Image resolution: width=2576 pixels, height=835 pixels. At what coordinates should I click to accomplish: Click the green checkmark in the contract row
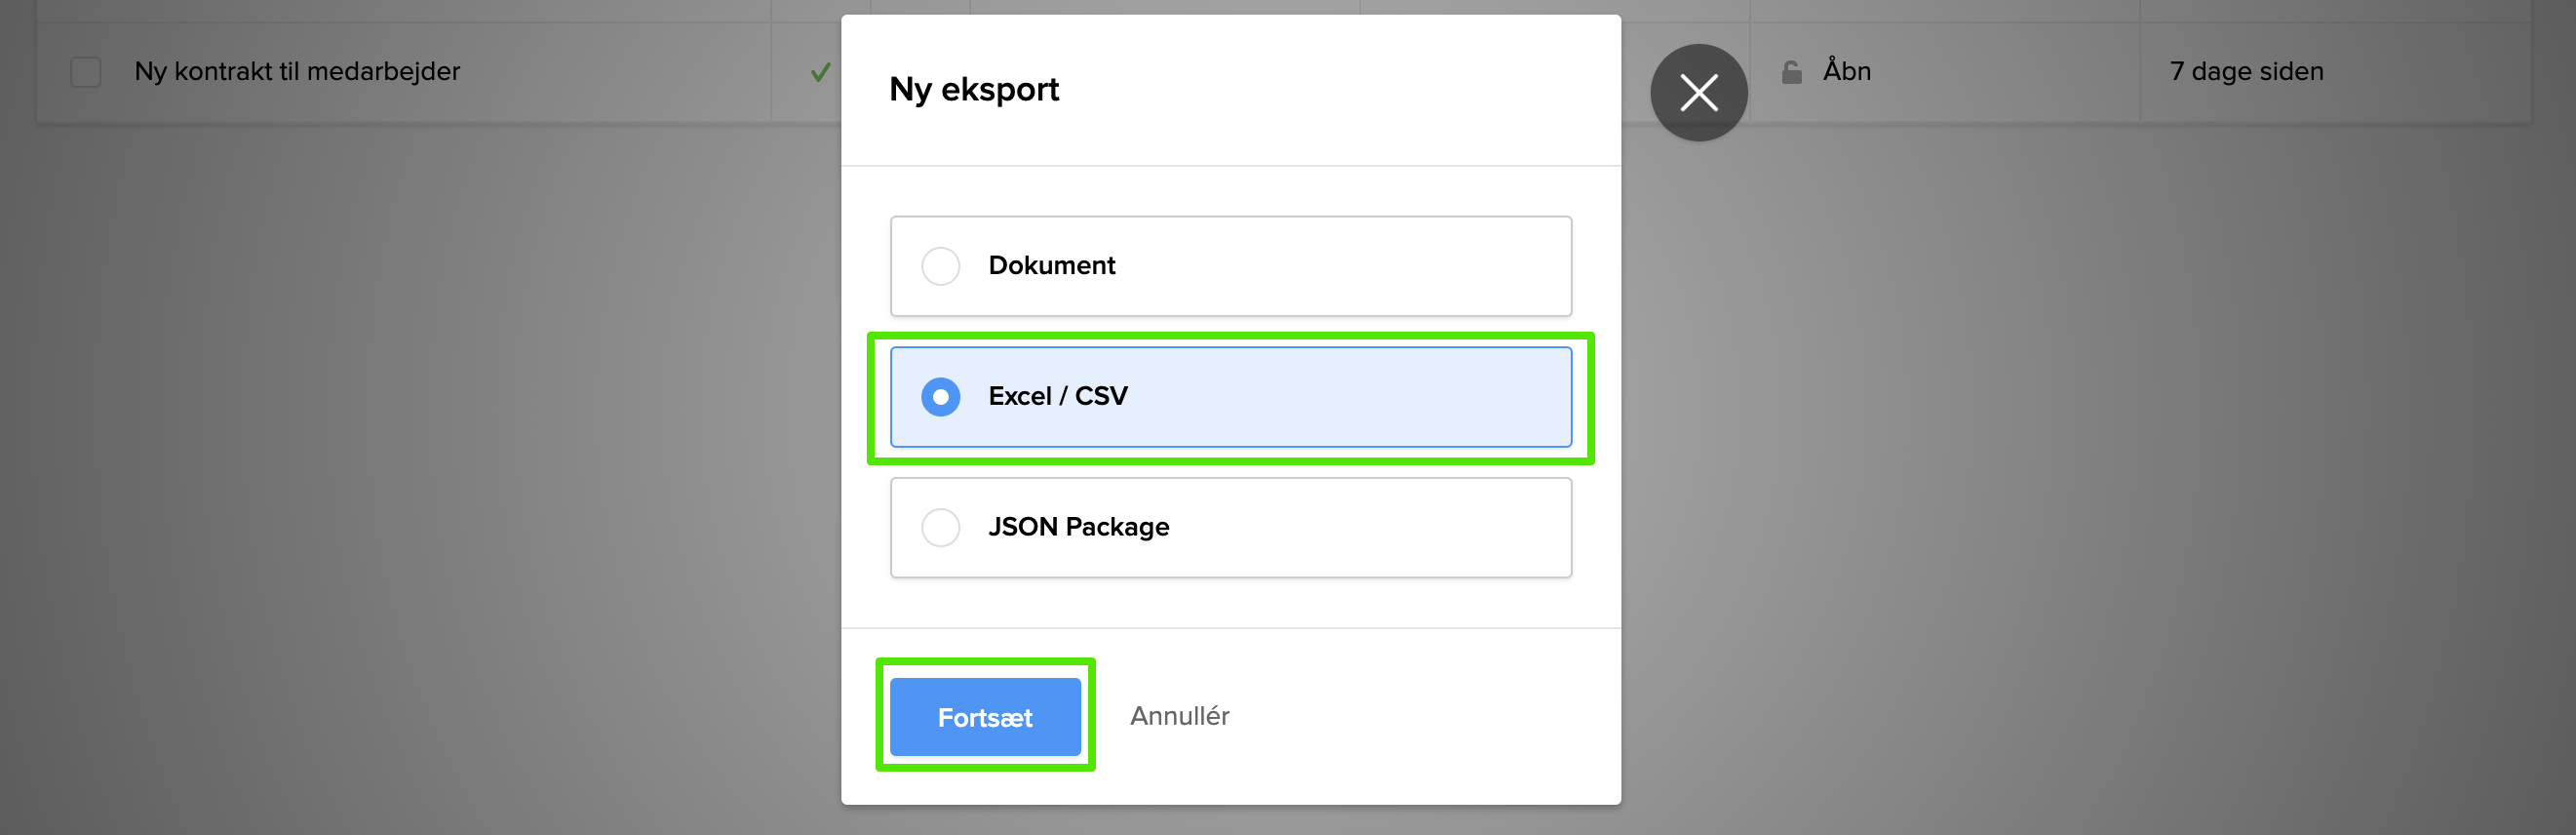click(x=820, y=72)
